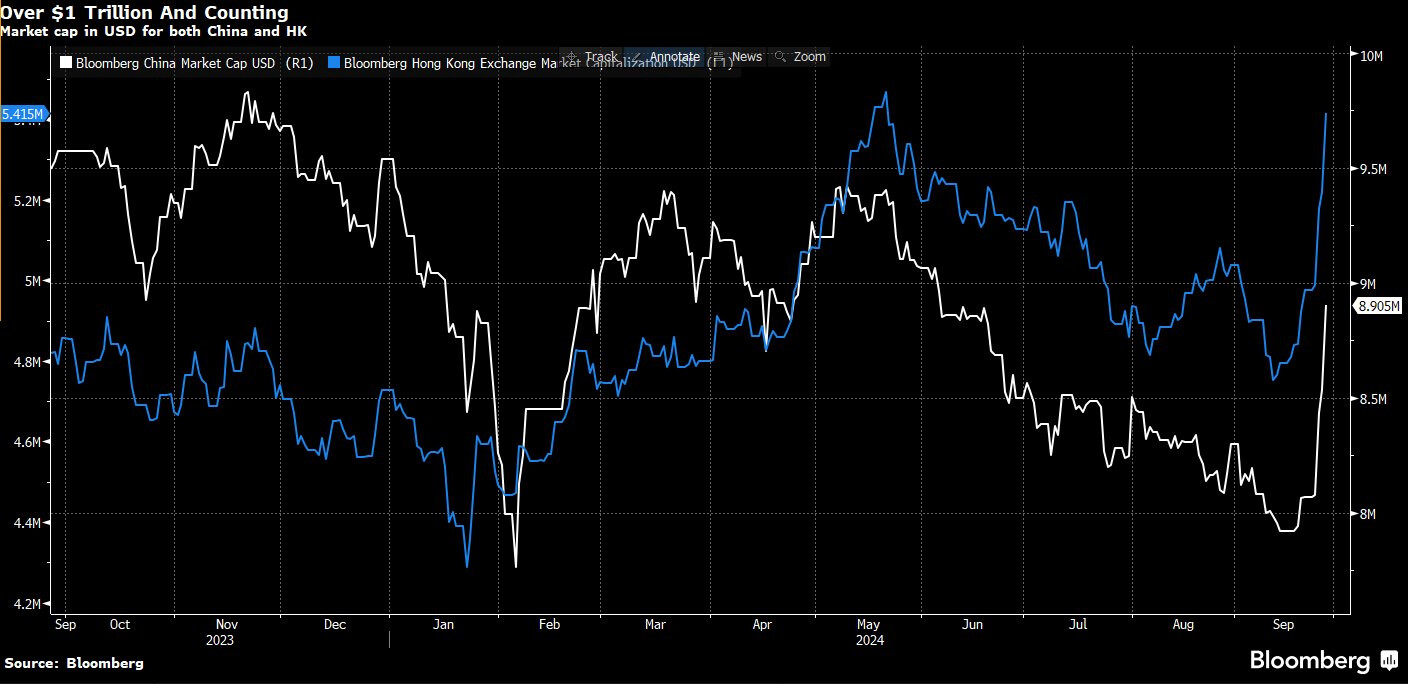Select the Zoom magnifier tool
The height and width of the screenshot is (684, 1408).
click(801, 57)
